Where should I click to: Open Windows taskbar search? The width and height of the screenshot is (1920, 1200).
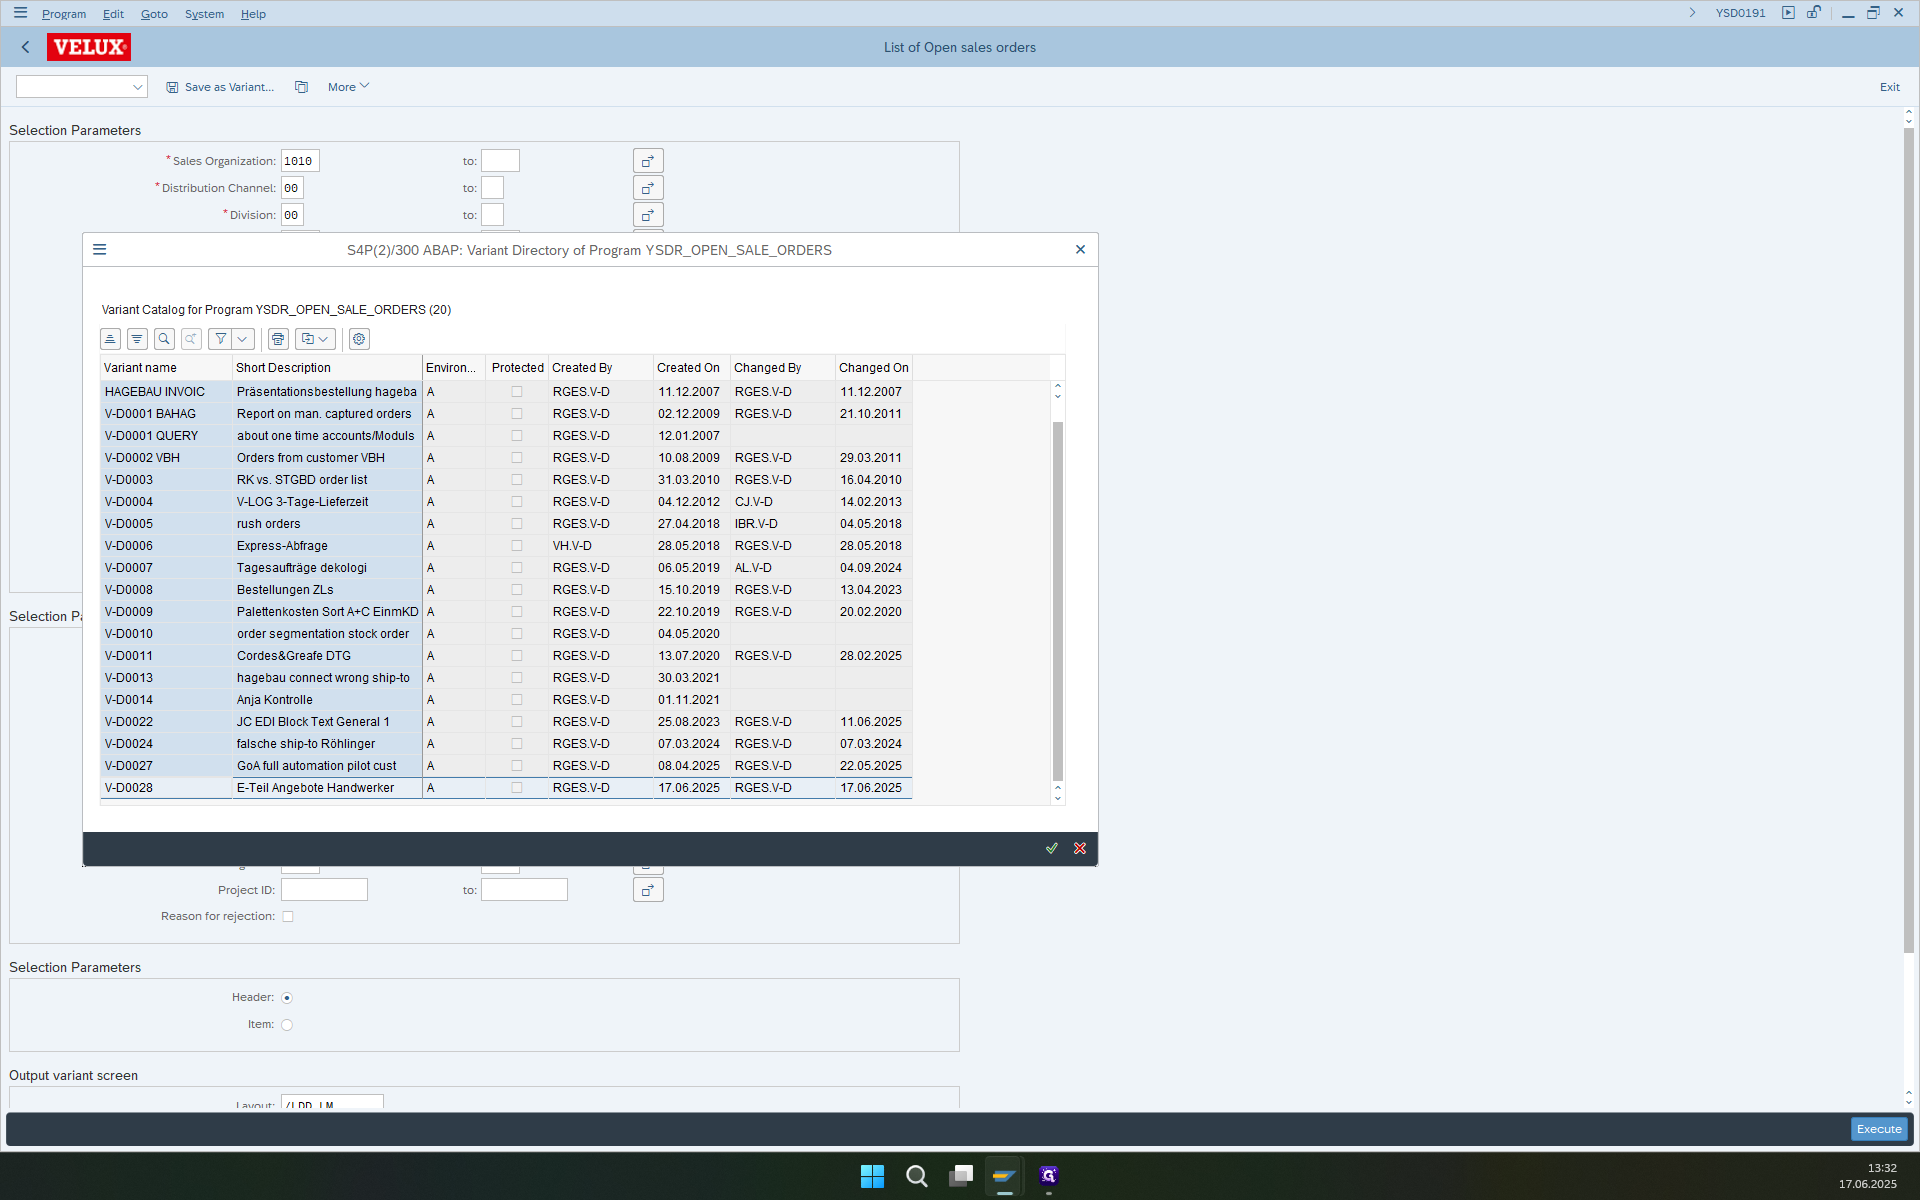916,1176
